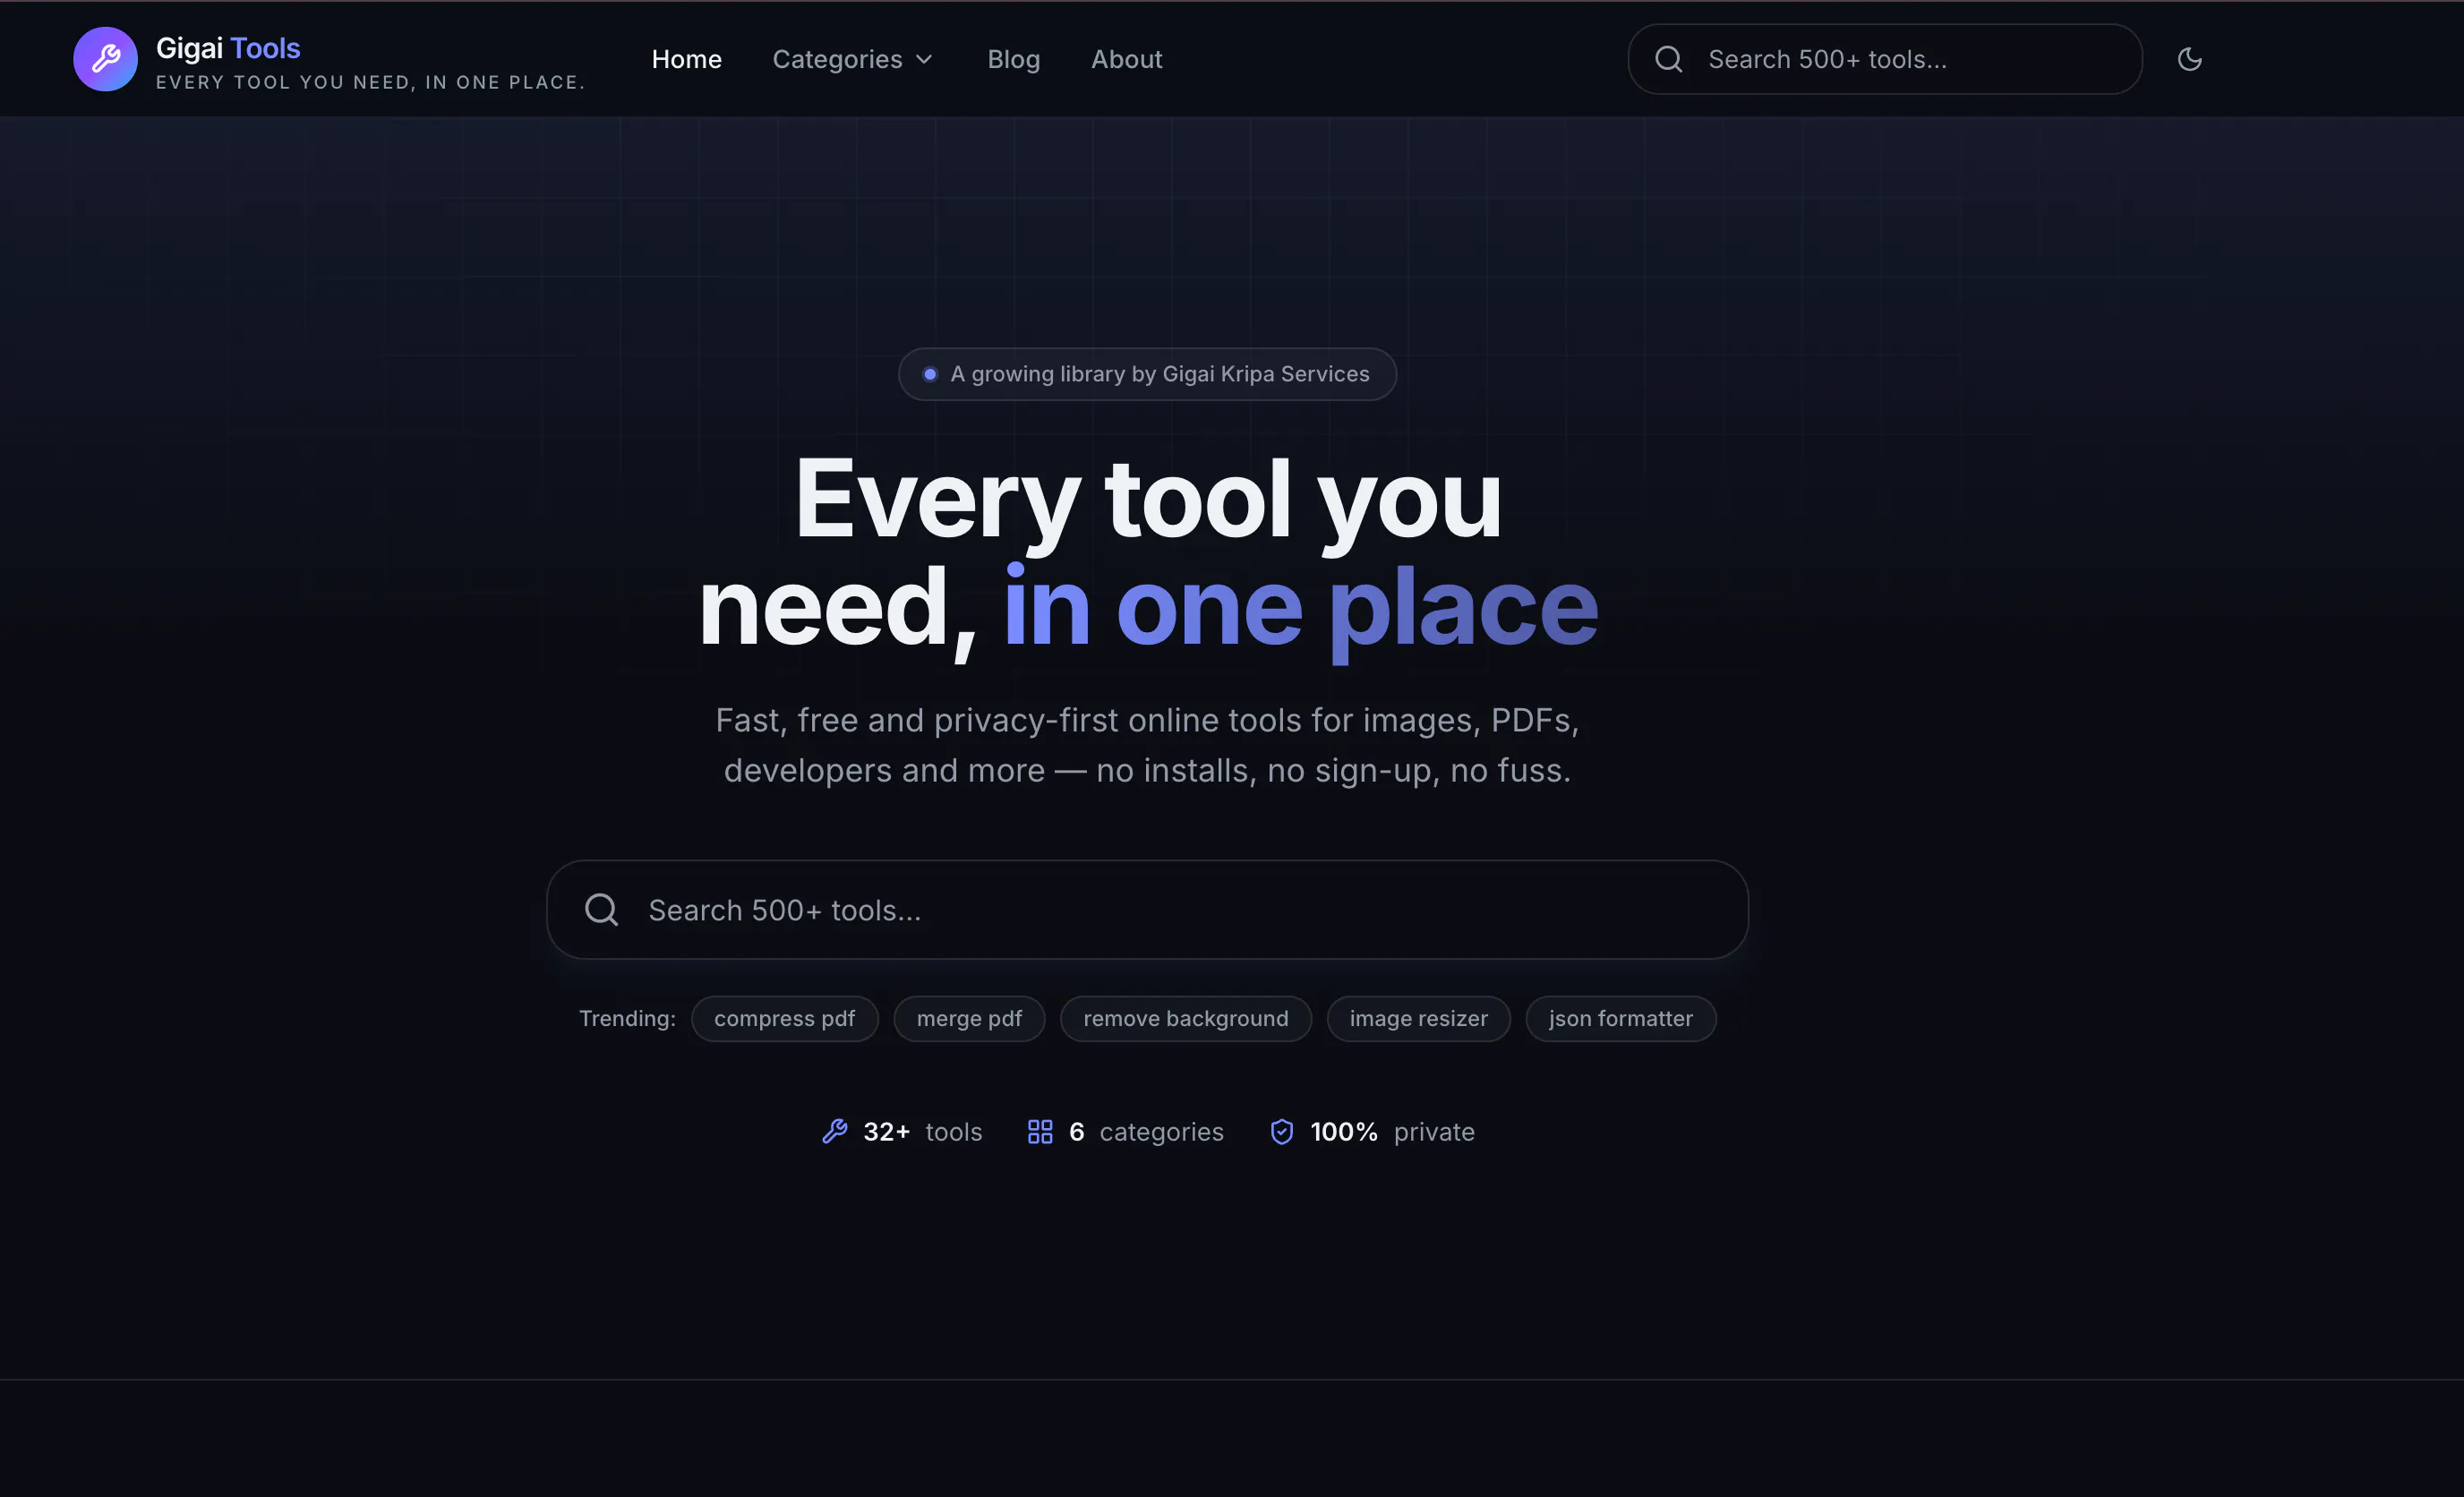Click the growing library by Gigai Kripa badge
Screen dimensions: 2464x1497
[x=1147, y=374]
